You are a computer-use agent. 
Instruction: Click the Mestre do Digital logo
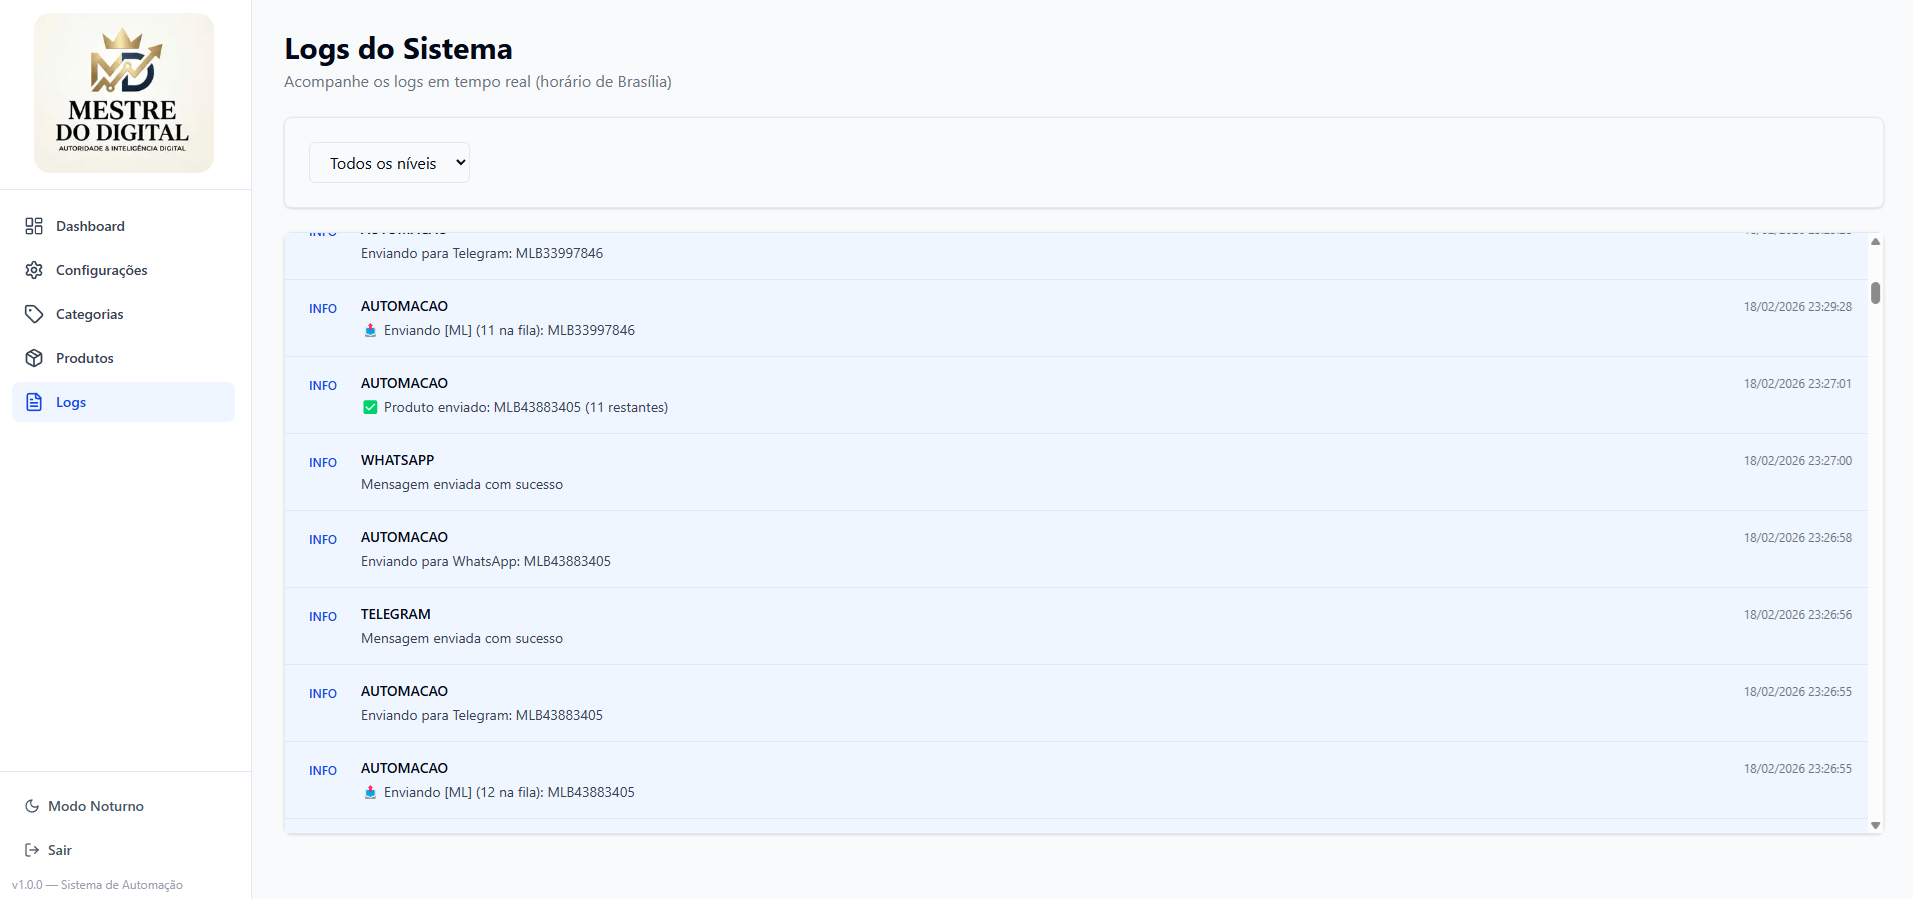[123, 93]
